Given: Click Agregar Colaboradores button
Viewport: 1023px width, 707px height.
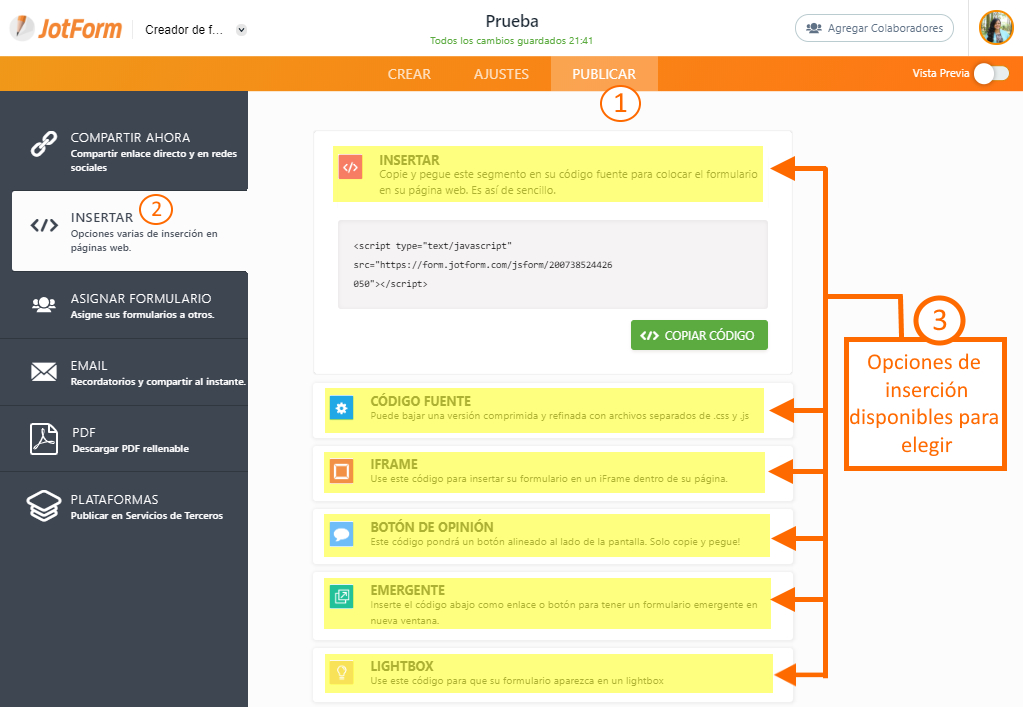Looking at the screenshot, I should [x=874, y=28].
